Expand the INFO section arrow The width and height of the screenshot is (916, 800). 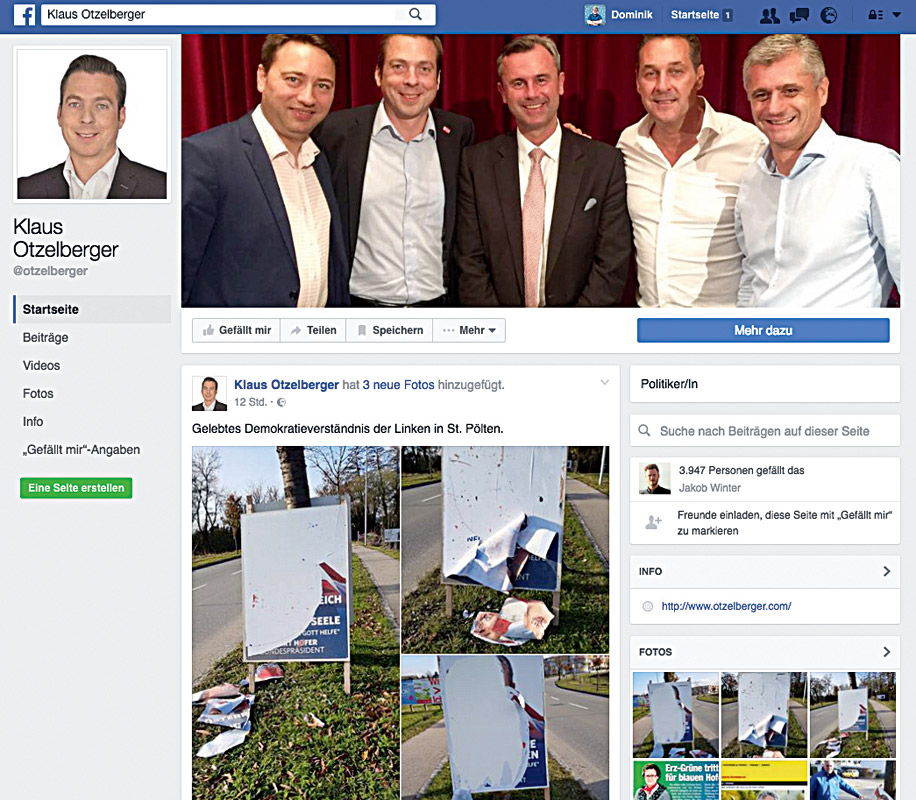coord(886,571)
